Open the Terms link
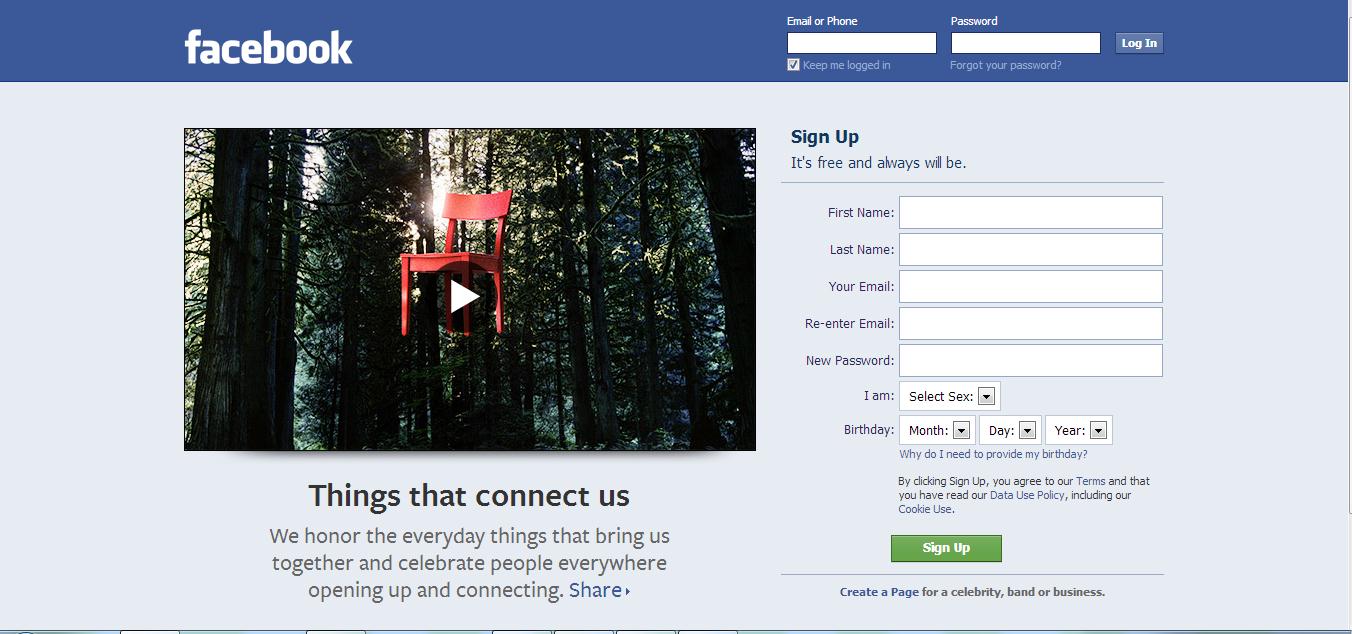The image size is (1352, 634). click(x=1090, y=481)
